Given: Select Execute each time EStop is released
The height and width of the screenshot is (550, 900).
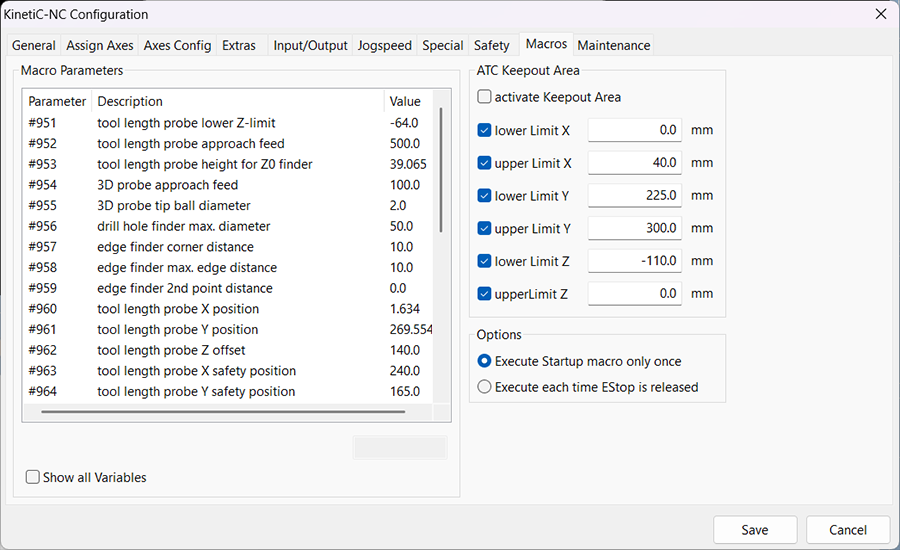Looking at the screenshot, I should pyautogui.click(x=484, y=387).
